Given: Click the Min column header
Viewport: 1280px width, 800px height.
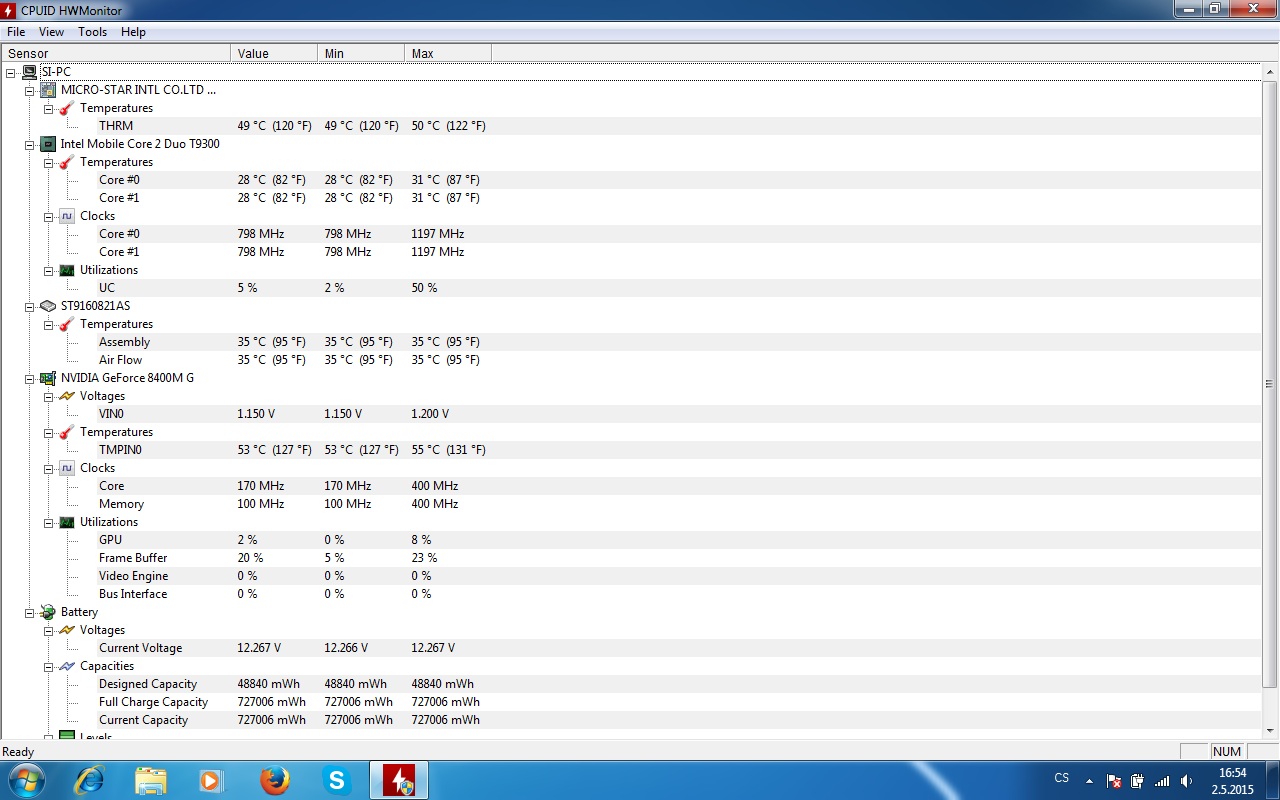Looking at the screenshot, I should [x=360, y=53].
